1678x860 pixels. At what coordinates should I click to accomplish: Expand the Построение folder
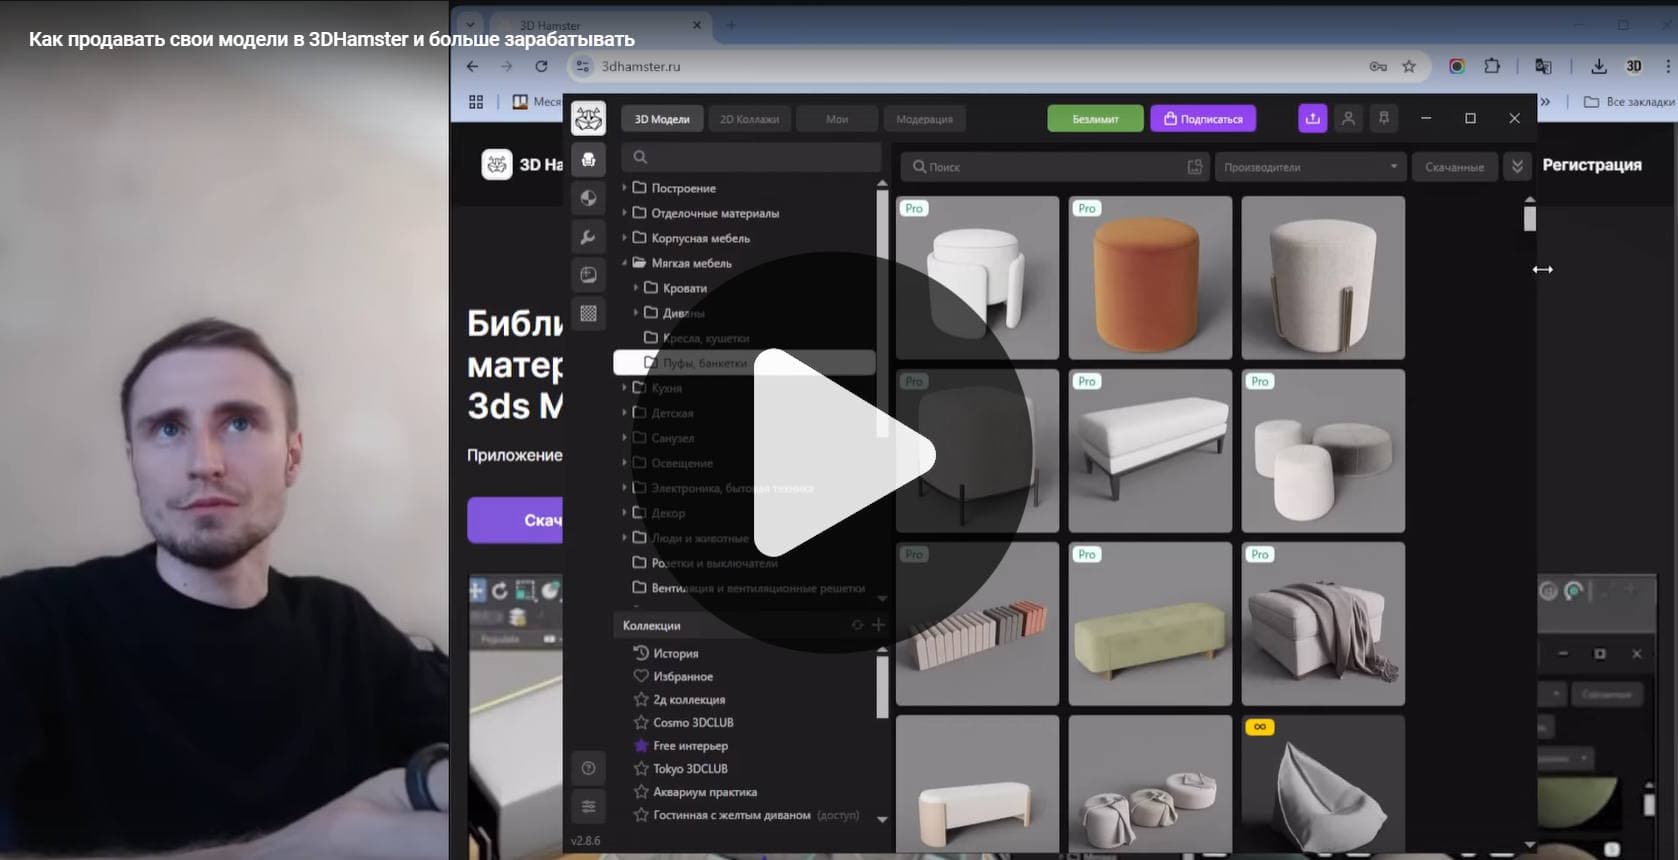point(625,187)
